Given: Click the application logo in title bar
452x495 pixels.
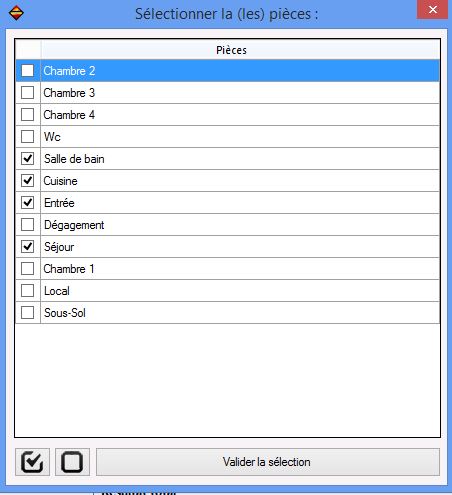Looking at the screenshot, I should (16, 14).
